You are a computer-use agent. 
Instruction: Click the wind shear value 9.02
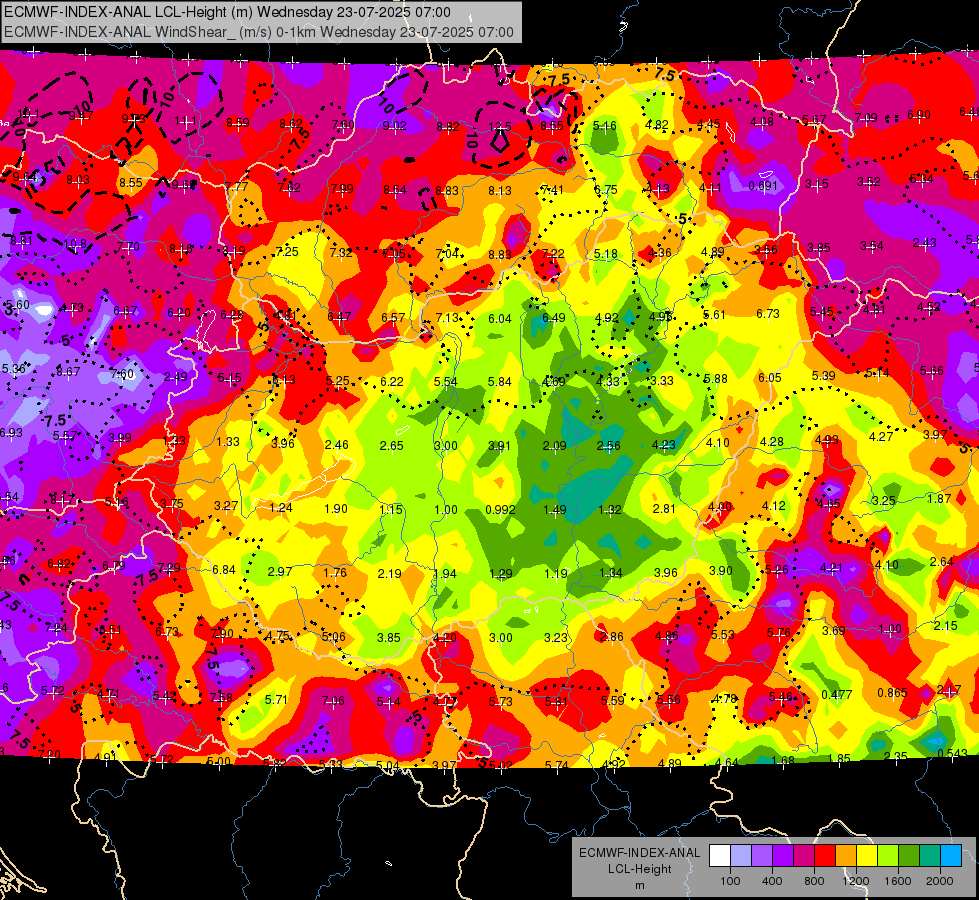pyautogui.click(x=394, y=126)
